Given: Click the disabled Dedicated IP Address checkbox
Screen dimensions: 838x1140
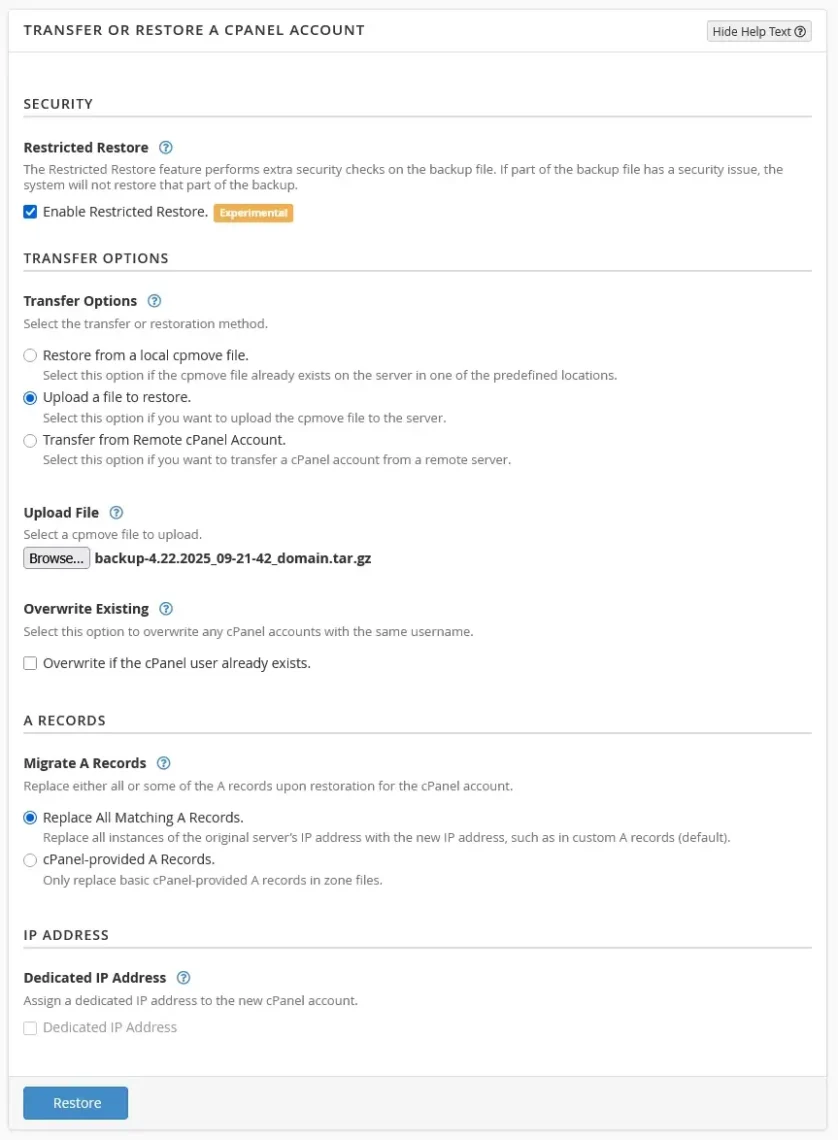Looking at the screenshot, I should pos(30,1027).
